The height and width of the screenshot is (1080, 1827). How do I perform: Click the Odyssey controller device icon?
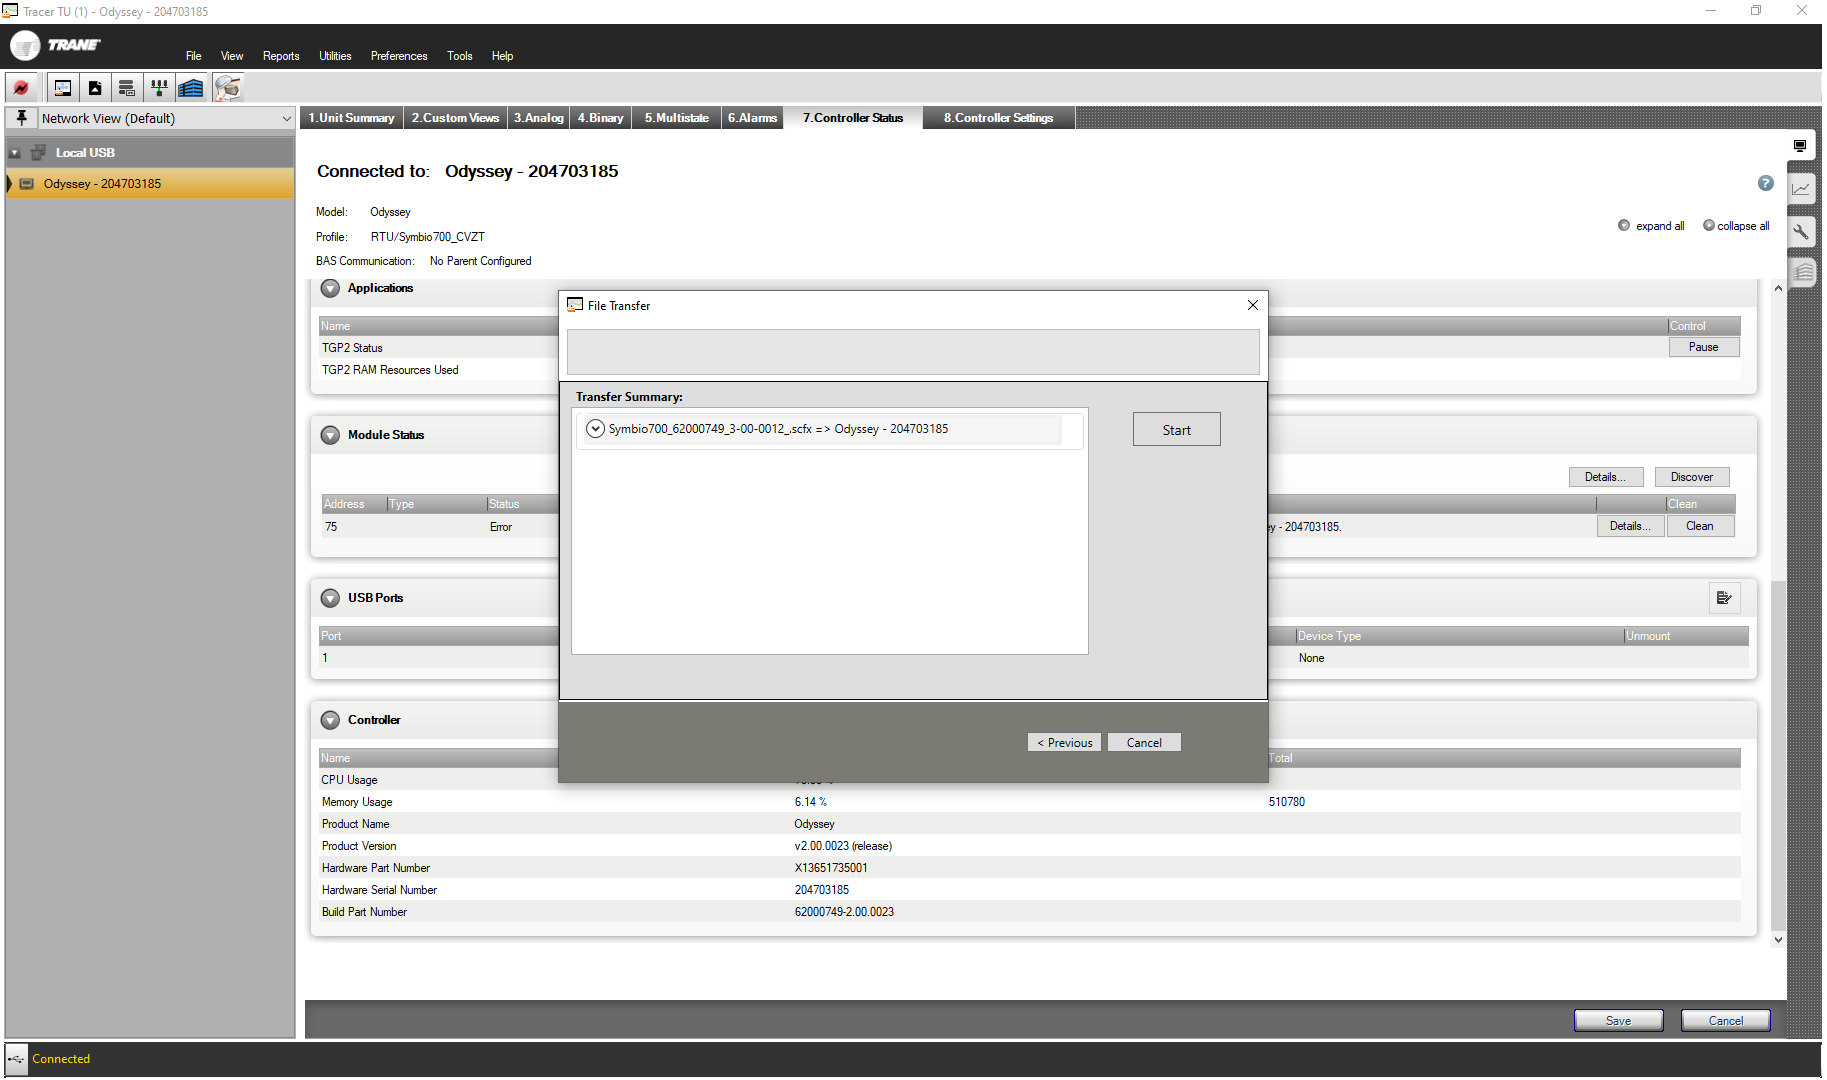tap(27, 184)
